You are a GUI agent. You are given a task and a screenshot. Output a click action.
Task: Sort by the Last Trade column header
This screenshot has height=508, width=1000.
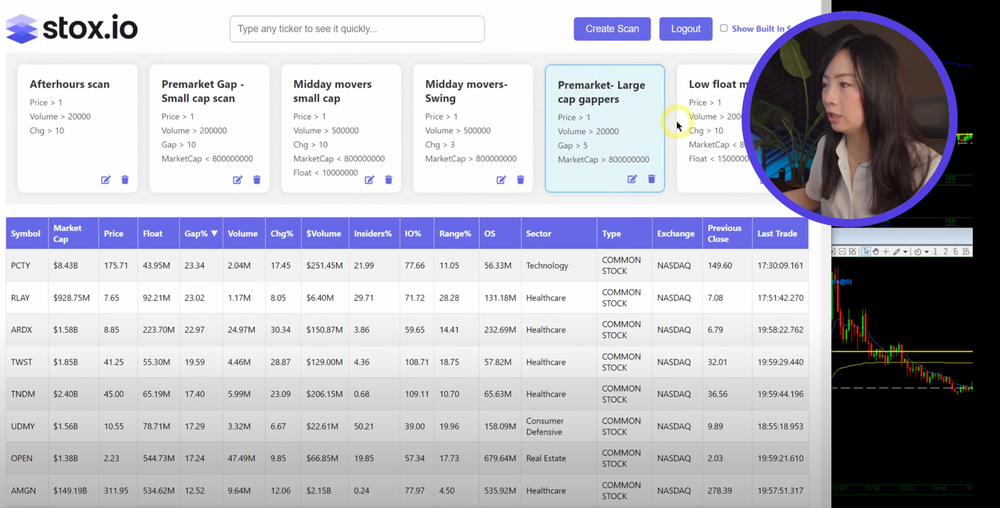click(780, 233)
